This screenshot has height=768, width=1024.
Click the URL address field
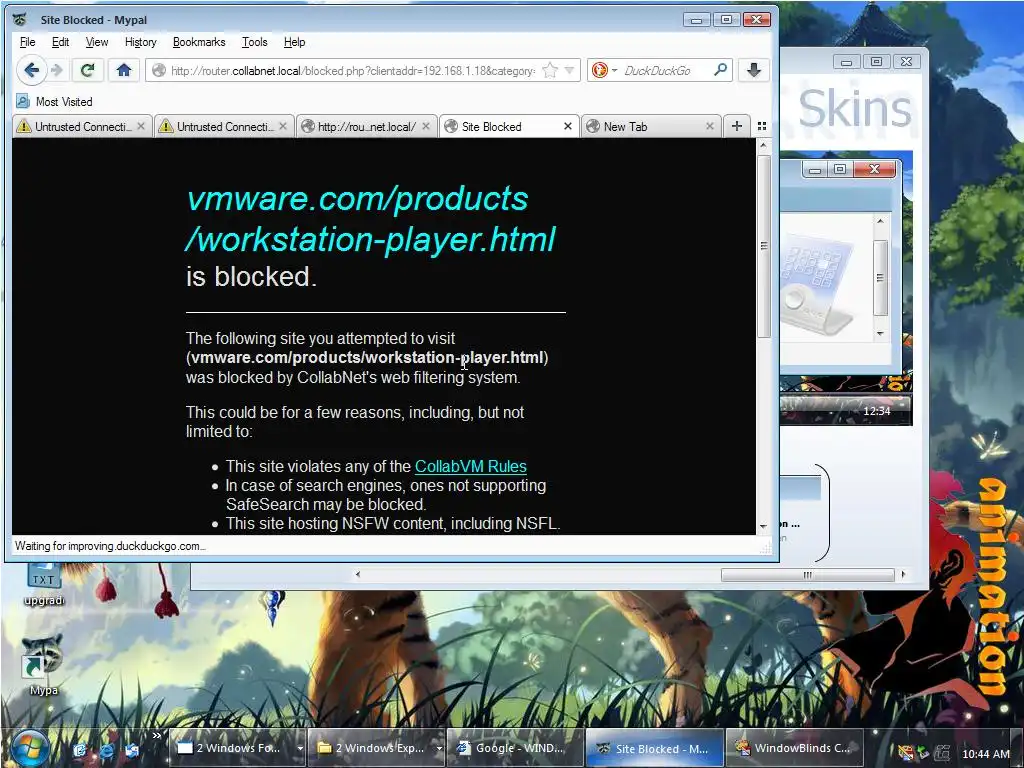tap(353, 71)
